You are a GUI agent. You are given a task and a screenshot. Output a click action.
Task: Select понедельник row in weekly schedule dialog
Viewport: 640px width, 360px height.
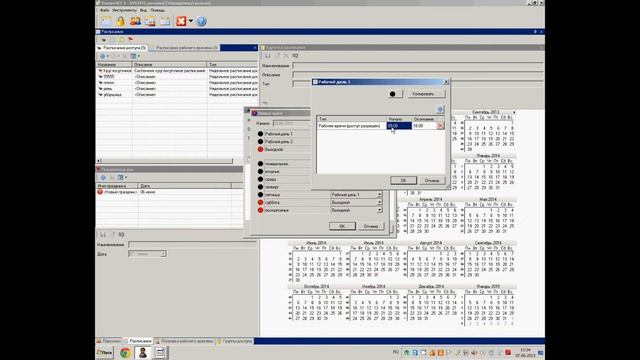[x=276, y=164]
